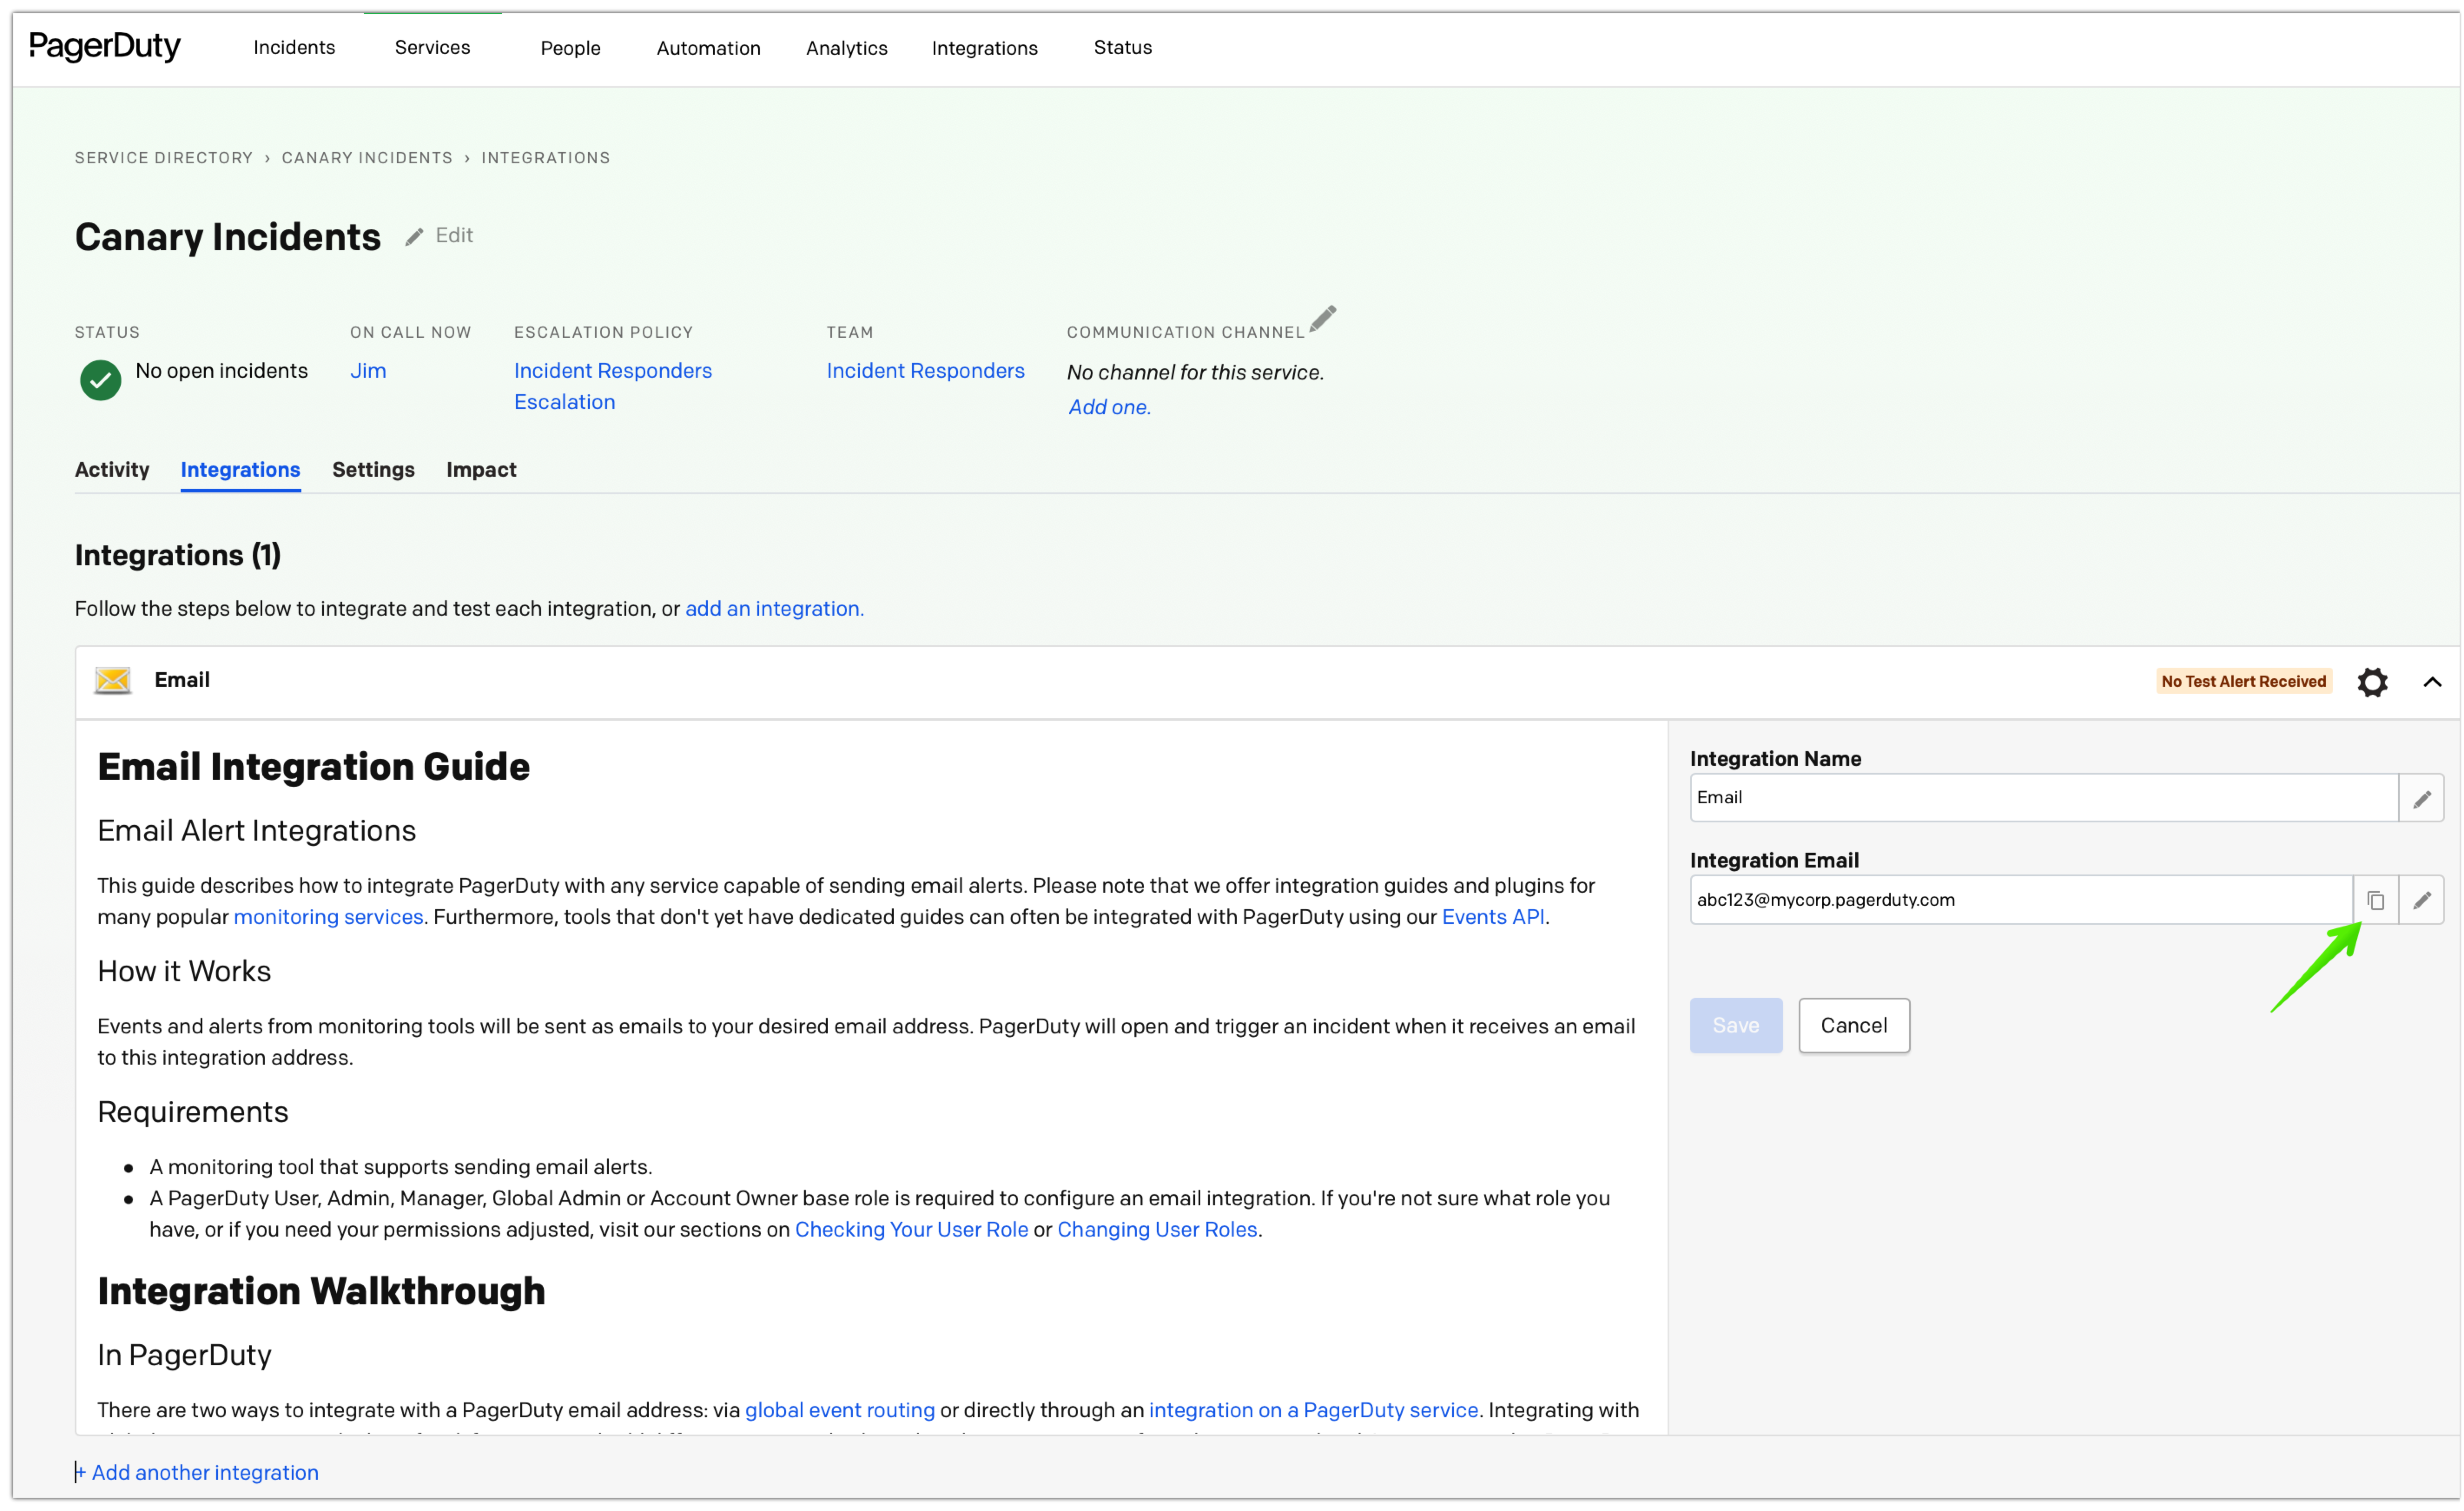Click Add another integration
2464x1511 pixels.
[x=198, y=1472]
